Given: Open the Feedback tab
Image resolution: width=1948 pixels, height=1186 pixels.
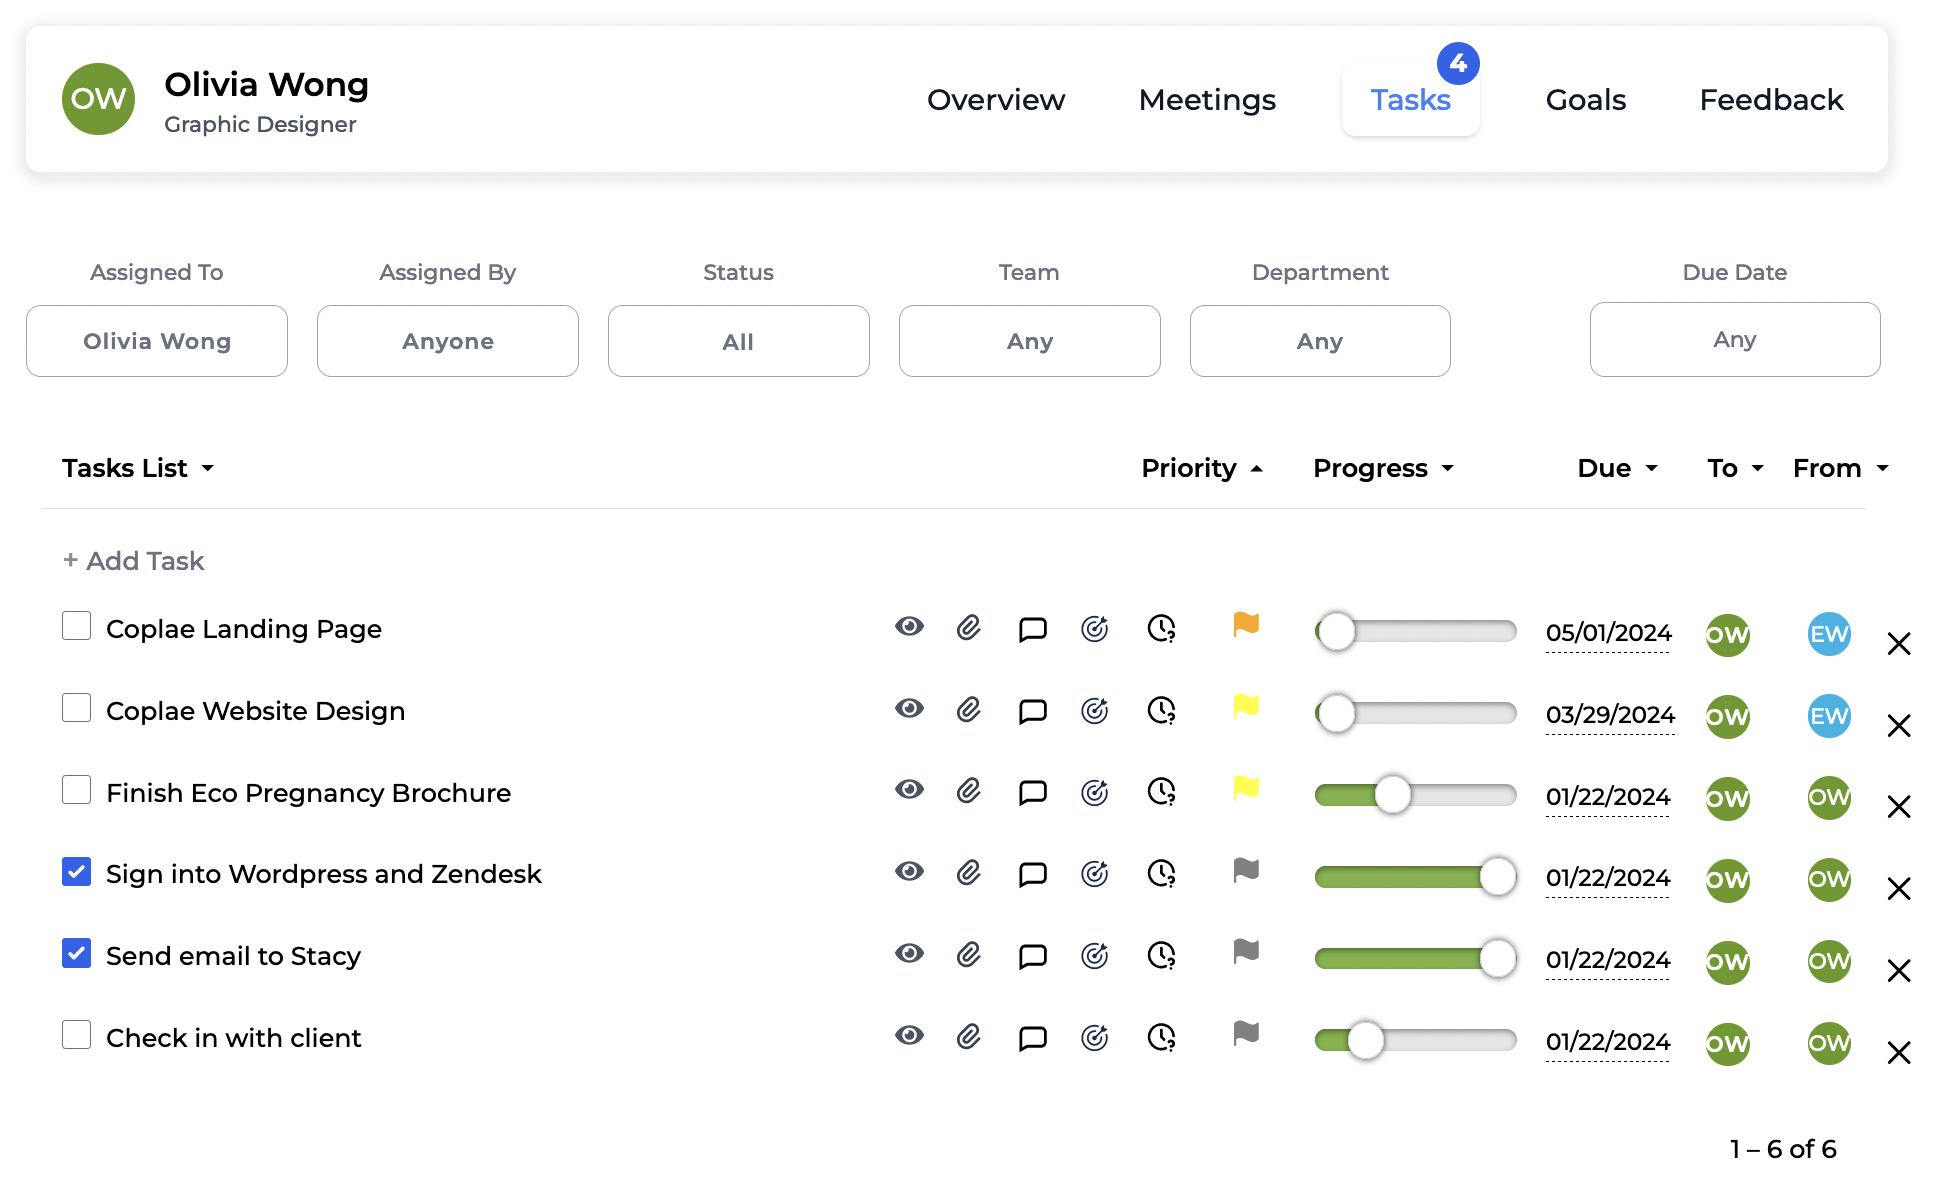Looking at the screenshot, I should click(1771, 100).
